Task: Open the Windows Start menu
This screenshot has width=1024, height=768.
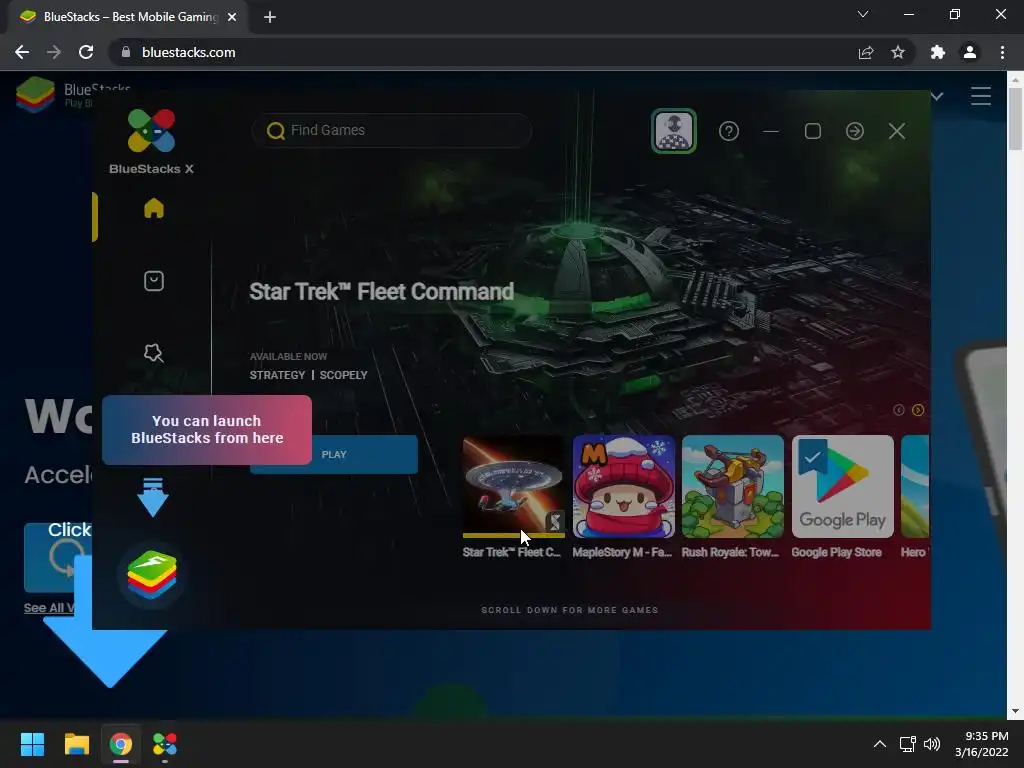Action: point(32,744)
